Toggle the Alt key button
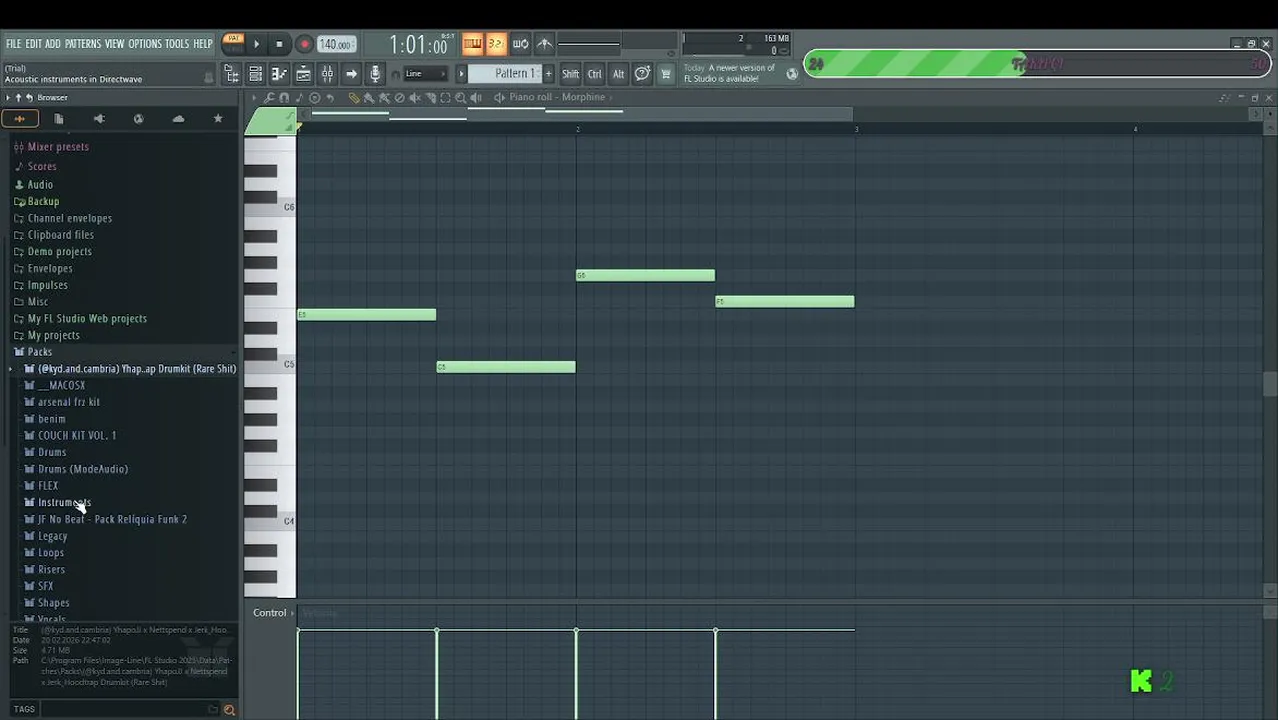 618,74
